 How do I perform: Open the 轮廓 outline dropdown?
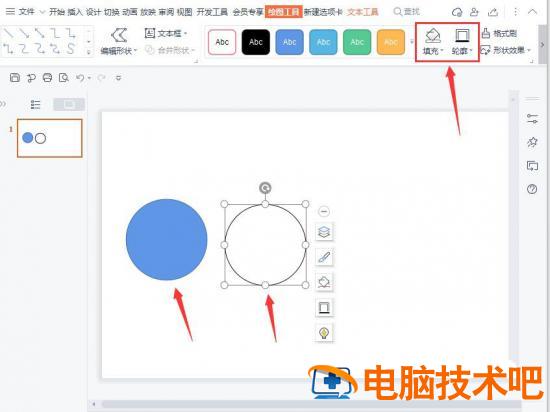click(x=462, y=42)
